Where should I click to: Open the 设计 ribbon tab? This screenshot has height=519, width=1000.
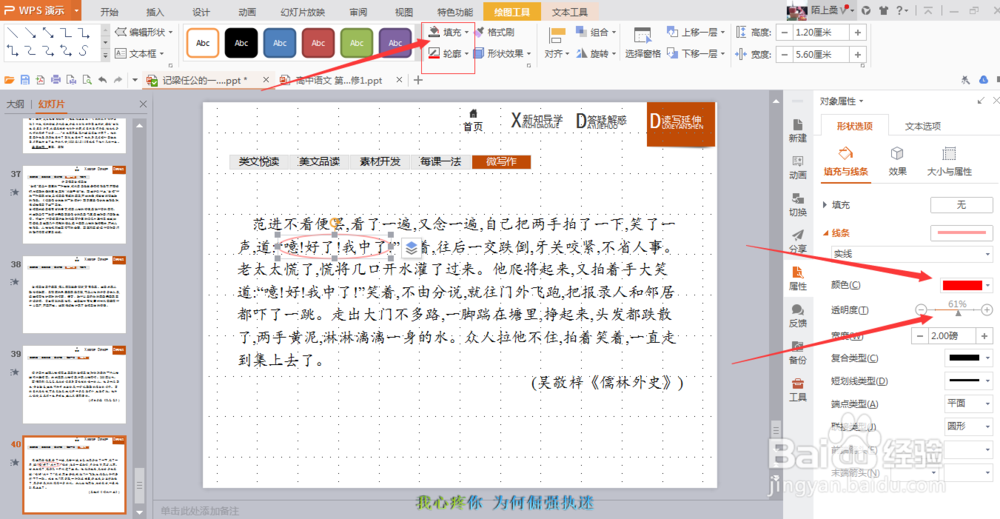201,11
